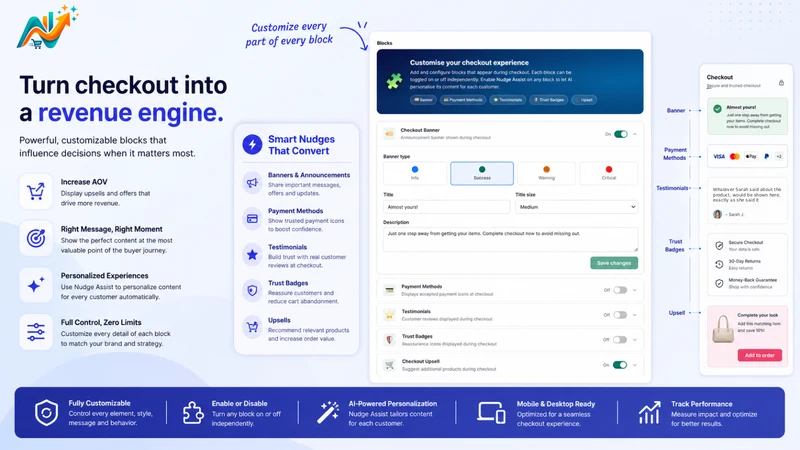Click the Full Control, Zero Limits sliders icon

tap(36, 332)
